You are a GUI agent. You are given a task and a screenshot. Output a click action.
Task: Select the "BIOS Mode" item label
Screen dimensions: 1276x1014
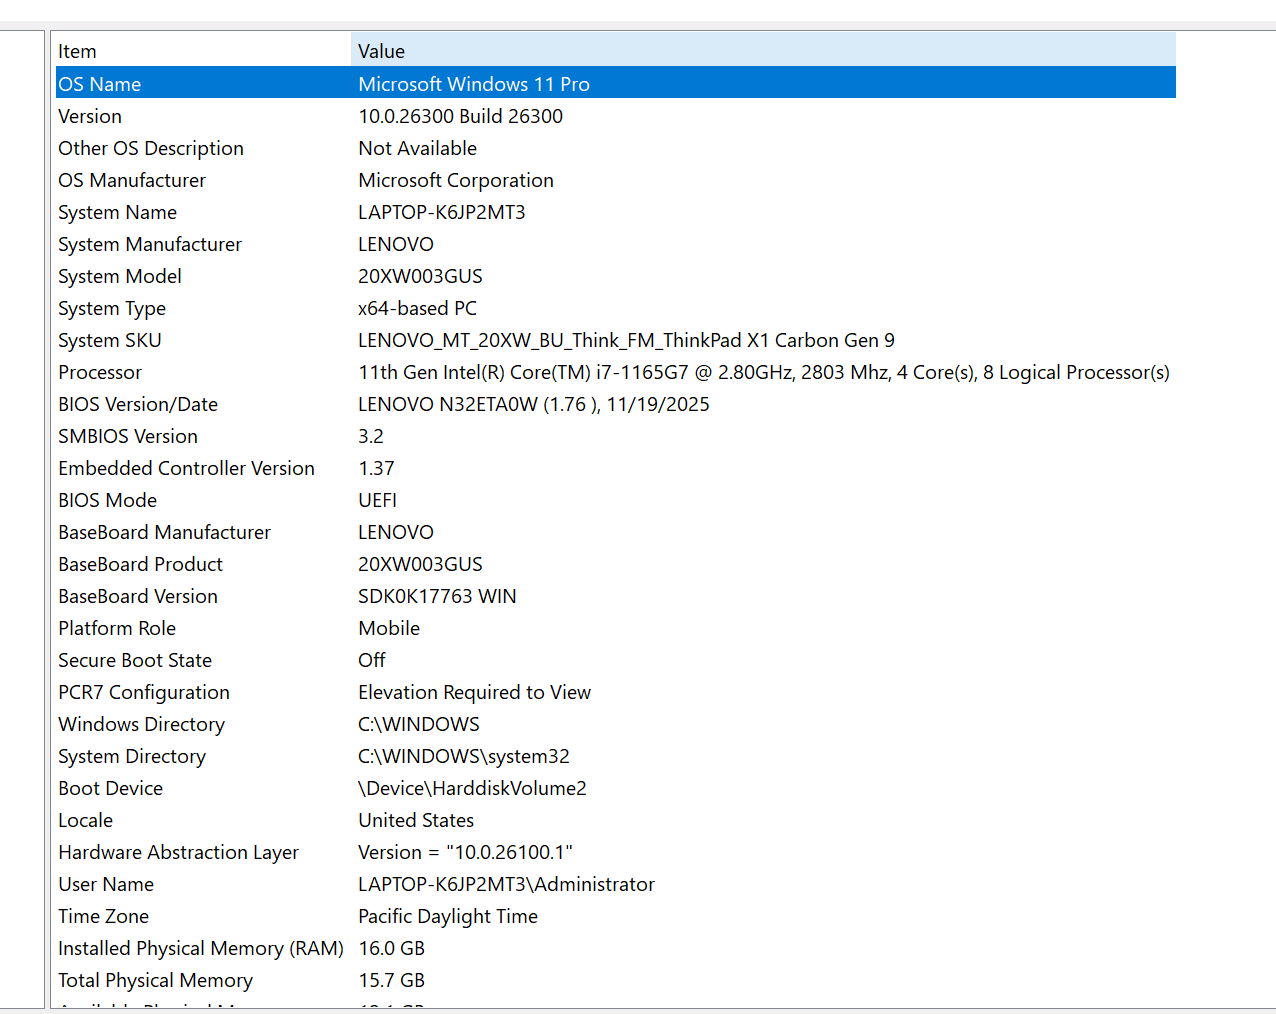(x=107, y=500)
